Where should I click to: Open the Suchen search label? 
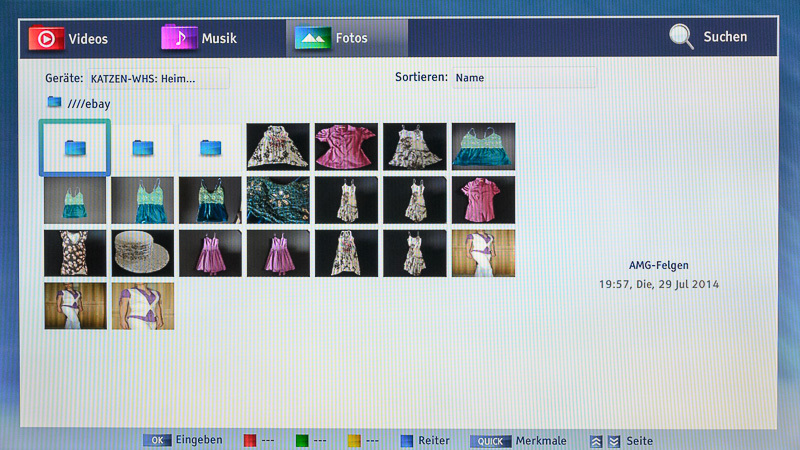click(x=725, y=37)
